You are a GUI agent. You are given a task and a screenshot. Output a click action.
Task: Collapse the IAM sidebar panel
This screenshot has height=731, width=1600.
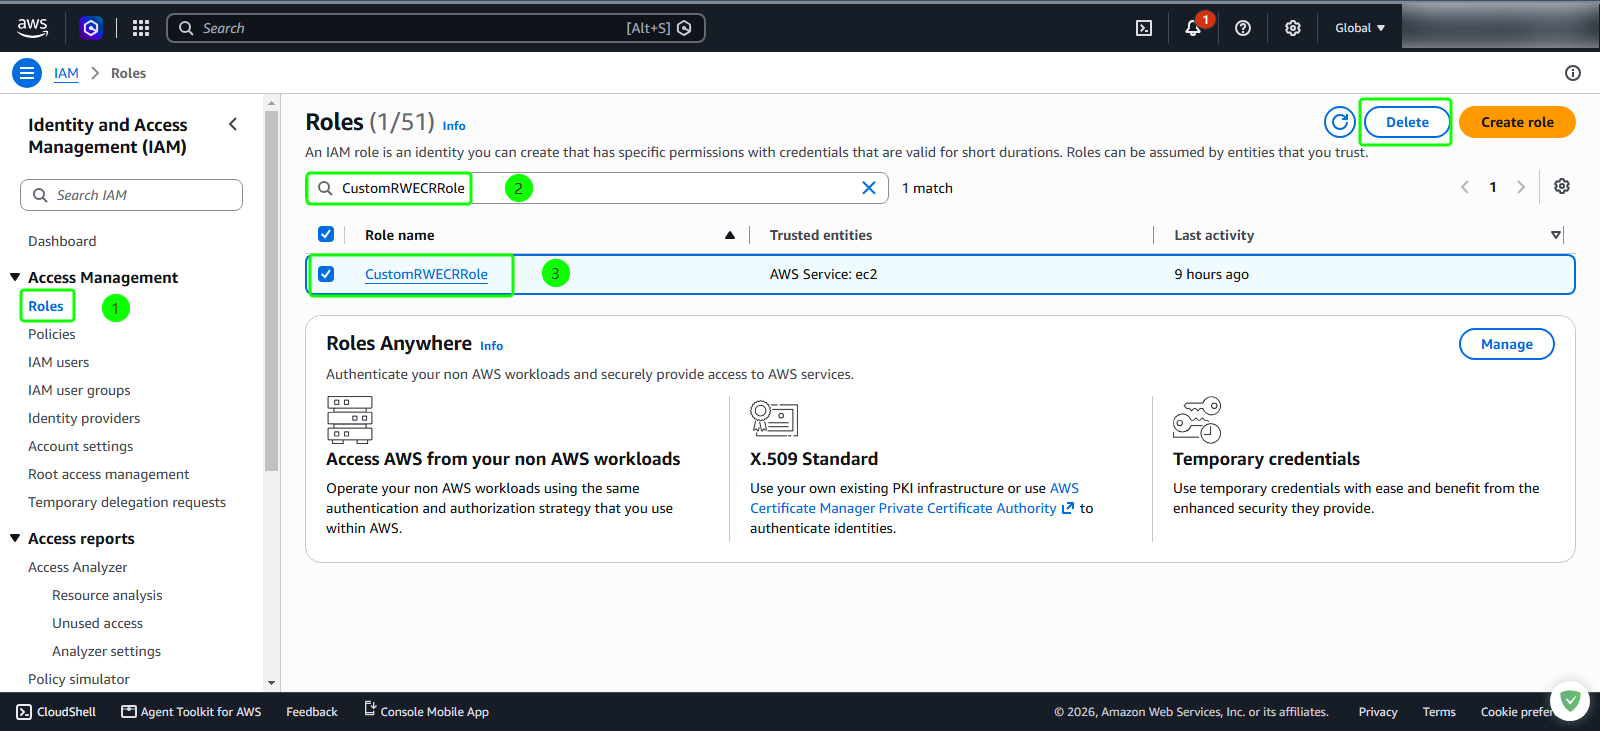click(233, 125)
